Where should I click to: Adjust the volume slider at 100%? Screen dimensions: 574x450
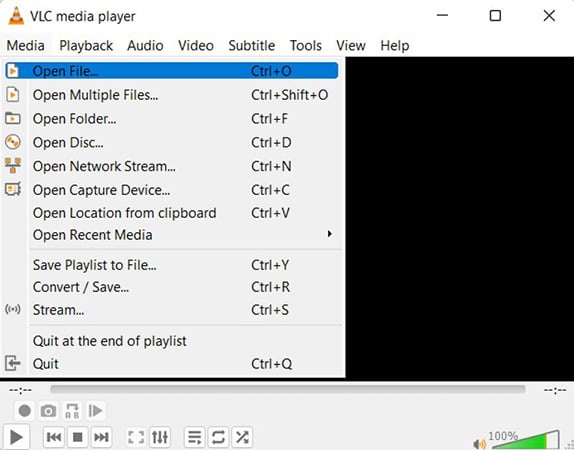pos(525,440)
